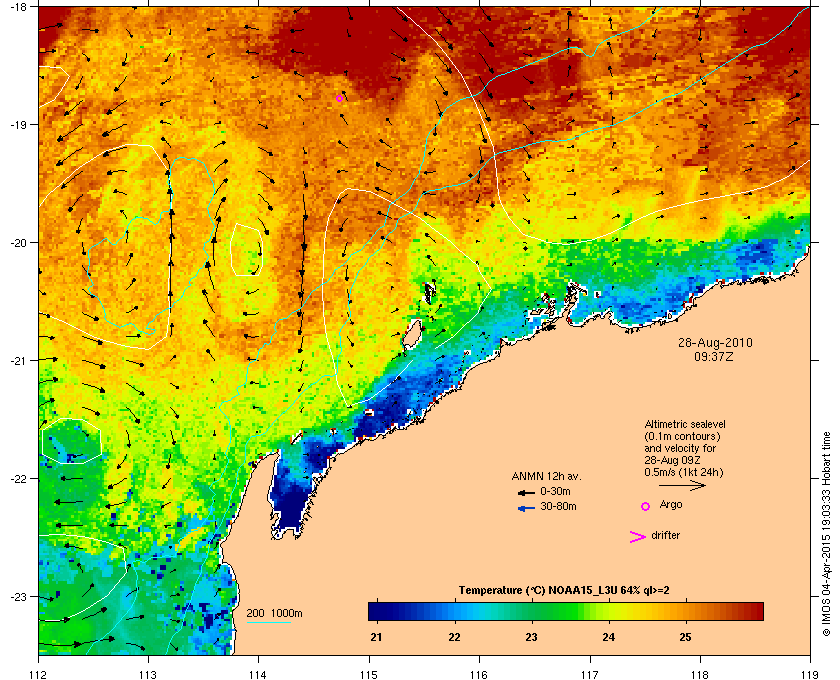The width and height of the screenshot is (840, 680).
Task: Click the Temperature NOAA15_L3U colorbar title
Action: [x=564, y=591]
